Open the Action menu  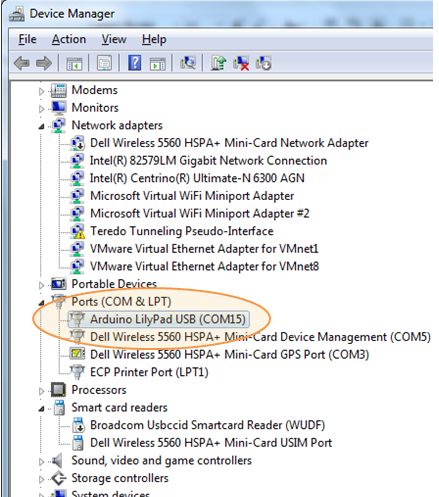click(69, 39)
